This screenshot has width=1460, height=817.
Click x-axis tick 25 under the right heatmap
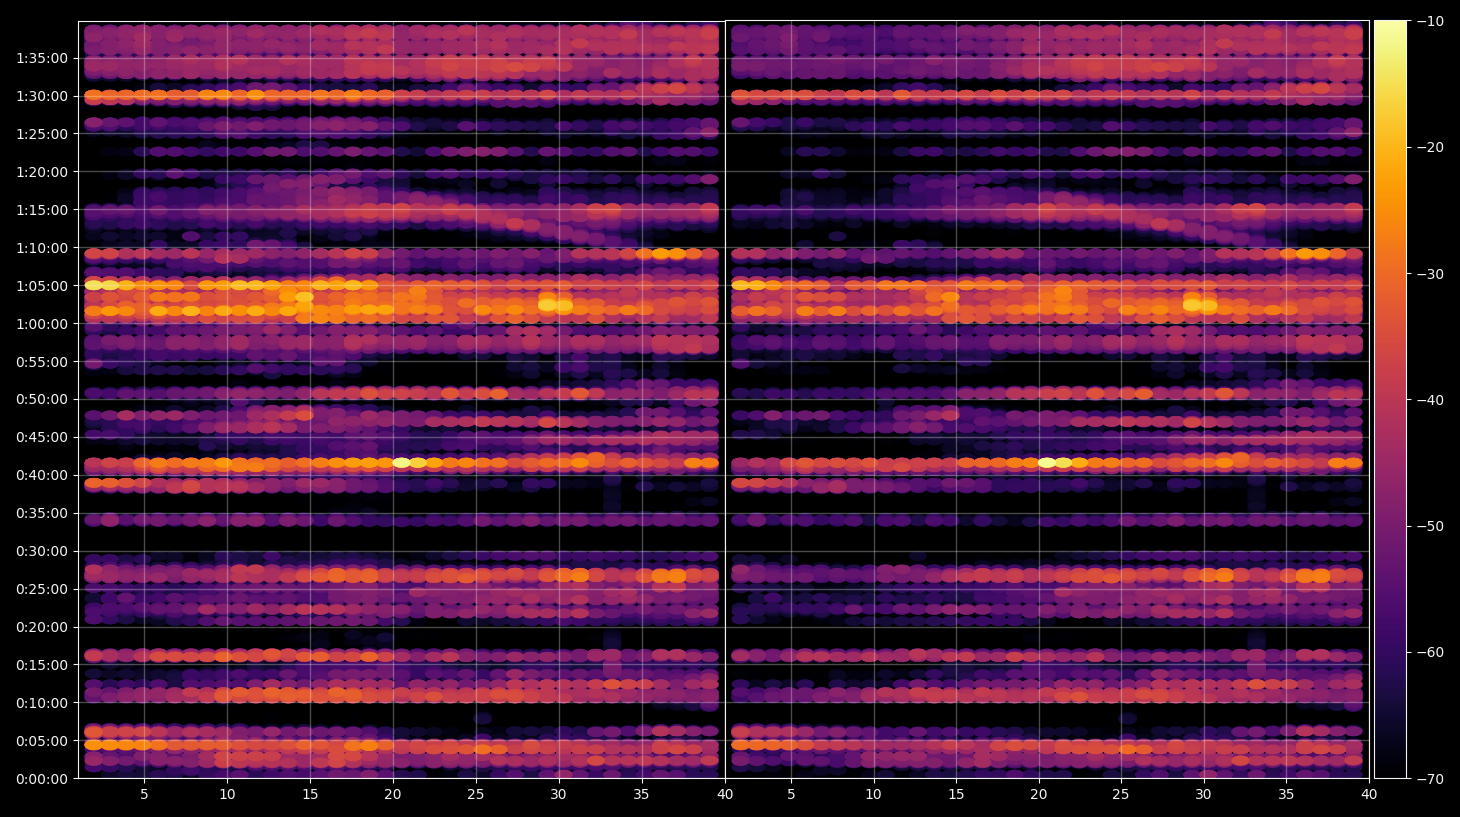1121,795
